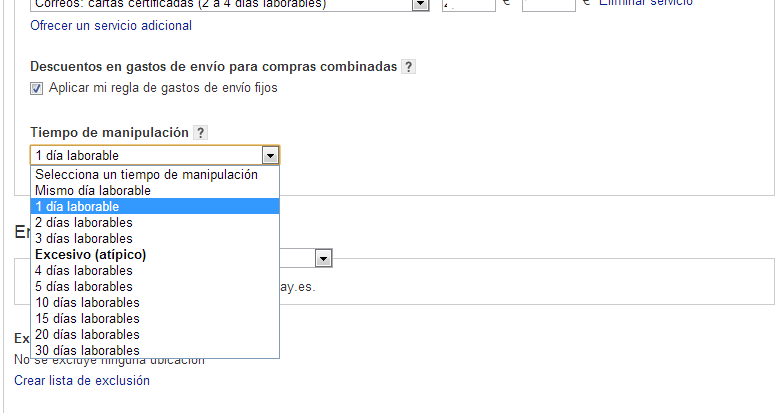Open dropdown arrow behind the options list

[323, 258]
